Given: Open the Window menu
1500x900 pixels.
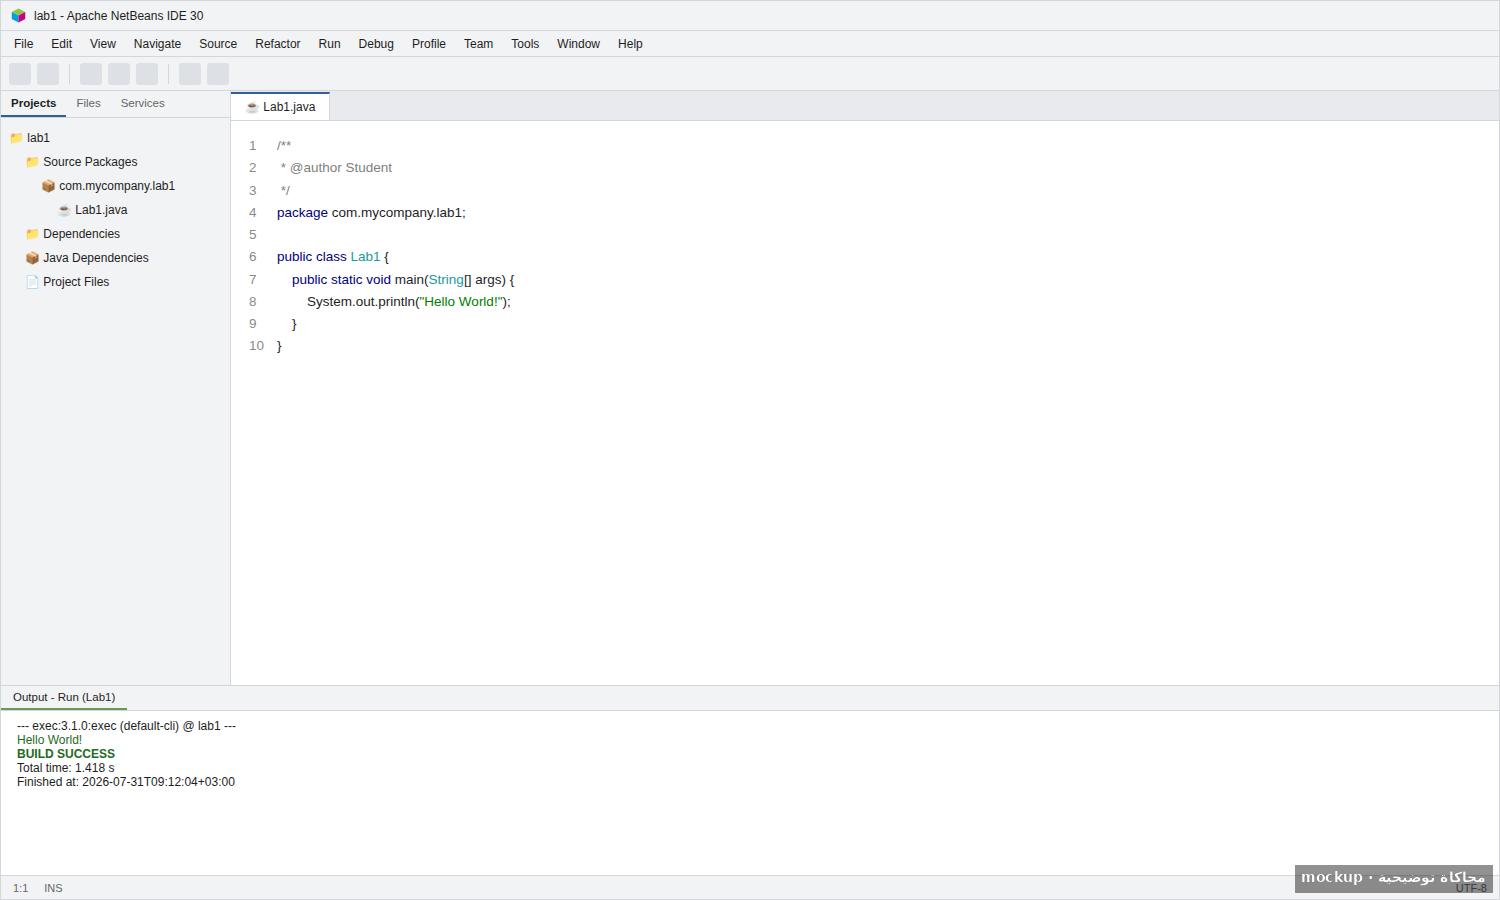Looking at the screenshot, I should [578, 44].
